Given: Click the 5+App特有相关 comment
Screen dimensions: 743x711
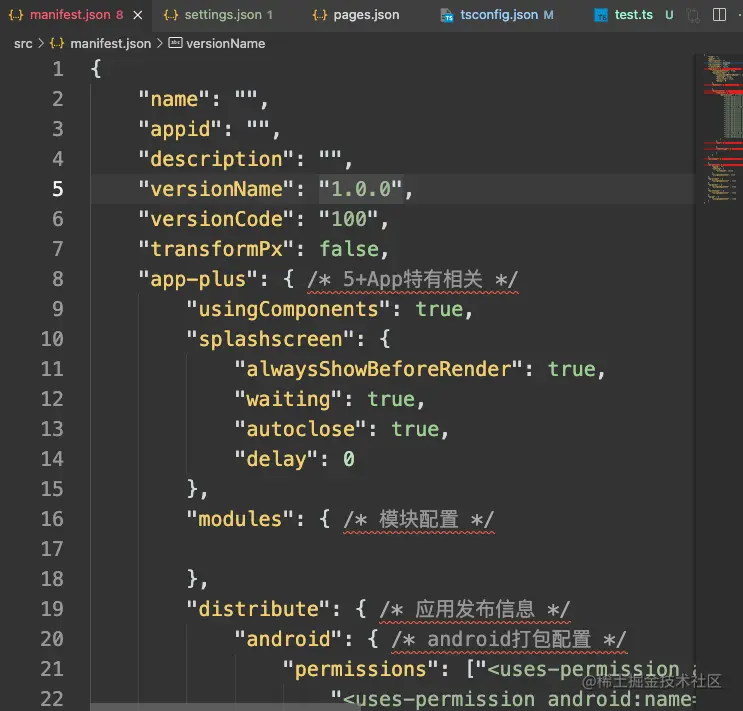Looking at the screenshot, I should tap(413, 279).
